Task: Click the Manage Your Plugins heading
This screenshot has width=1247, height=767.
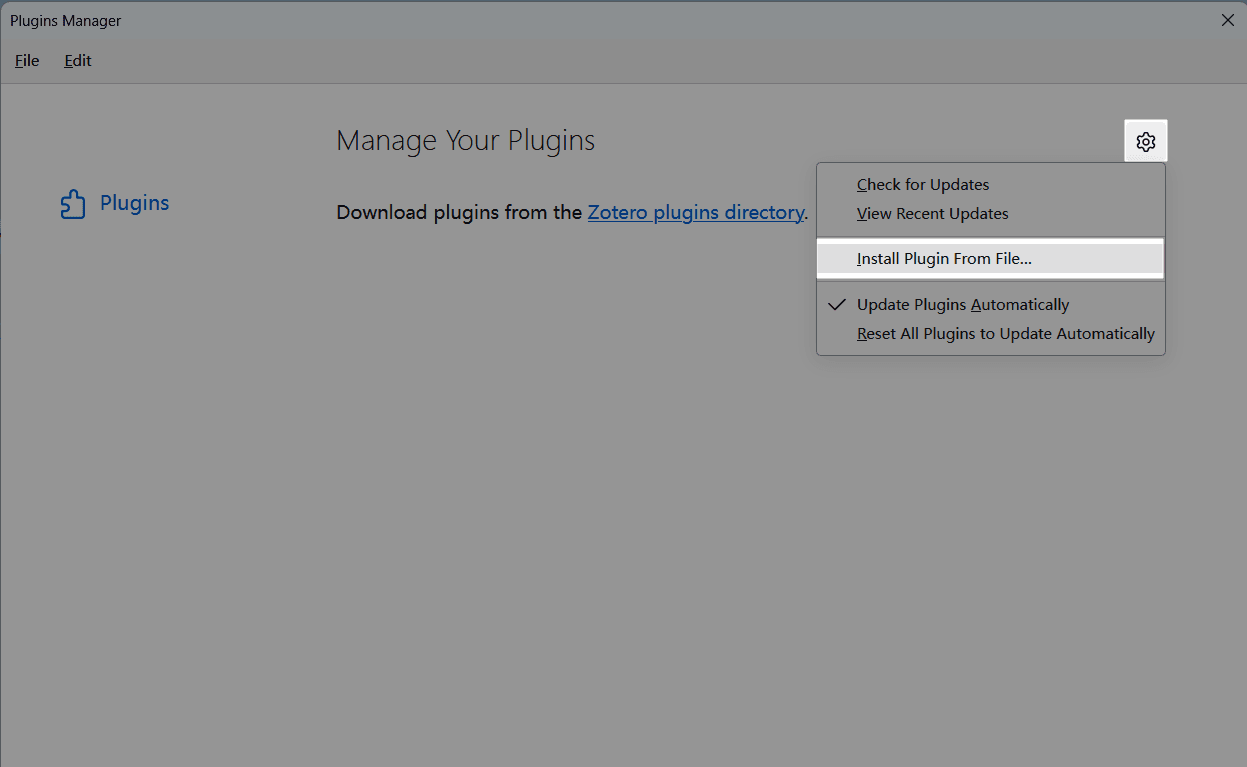Action: [465, 141]
